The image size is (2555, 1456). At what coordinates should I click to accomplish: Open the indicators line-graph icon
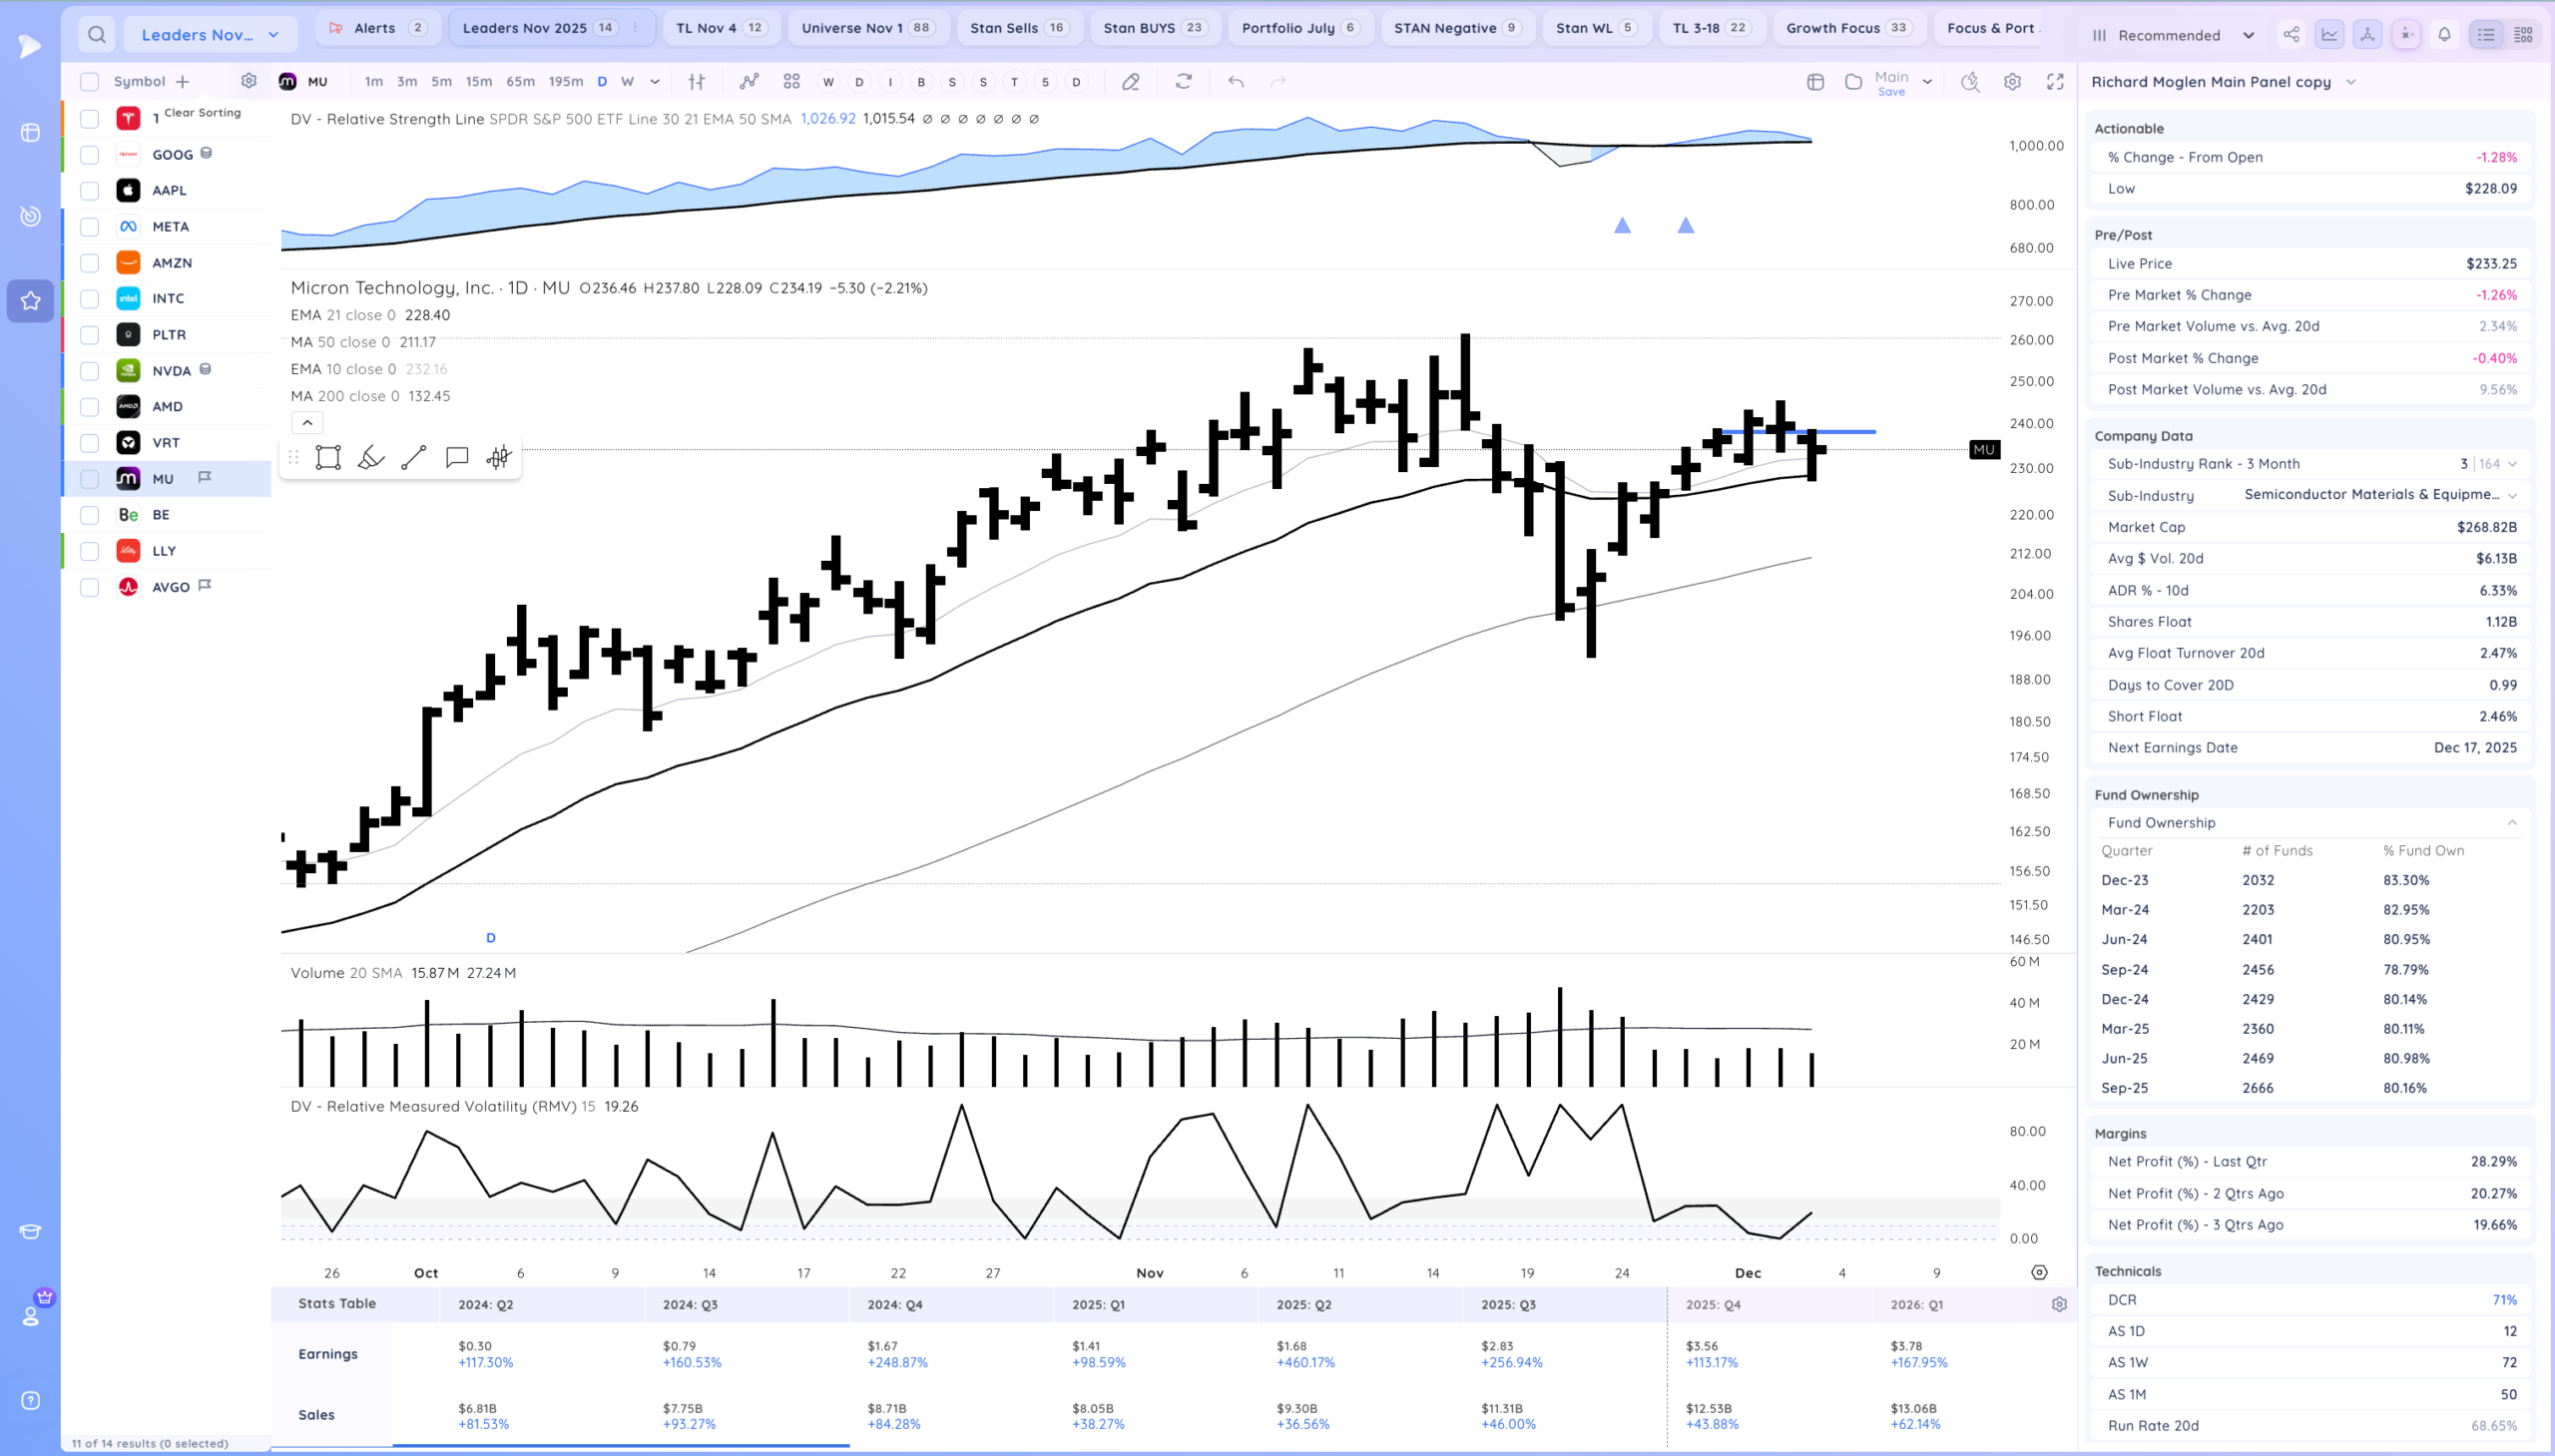pos(749,82)
